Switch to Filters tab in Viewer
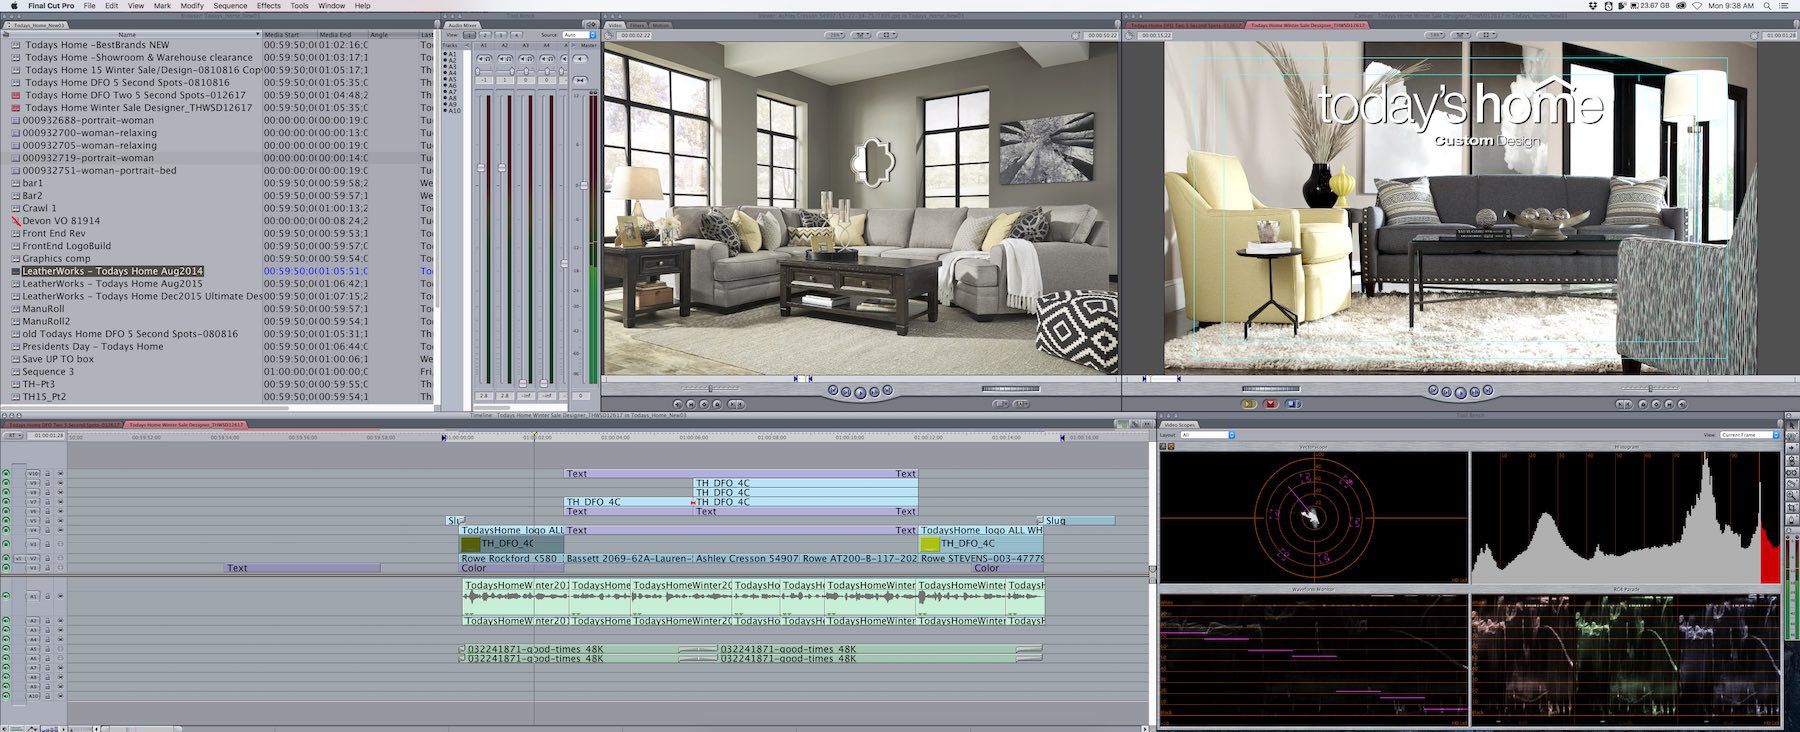This screenshot has width=1800, height=732. (637, 24)
